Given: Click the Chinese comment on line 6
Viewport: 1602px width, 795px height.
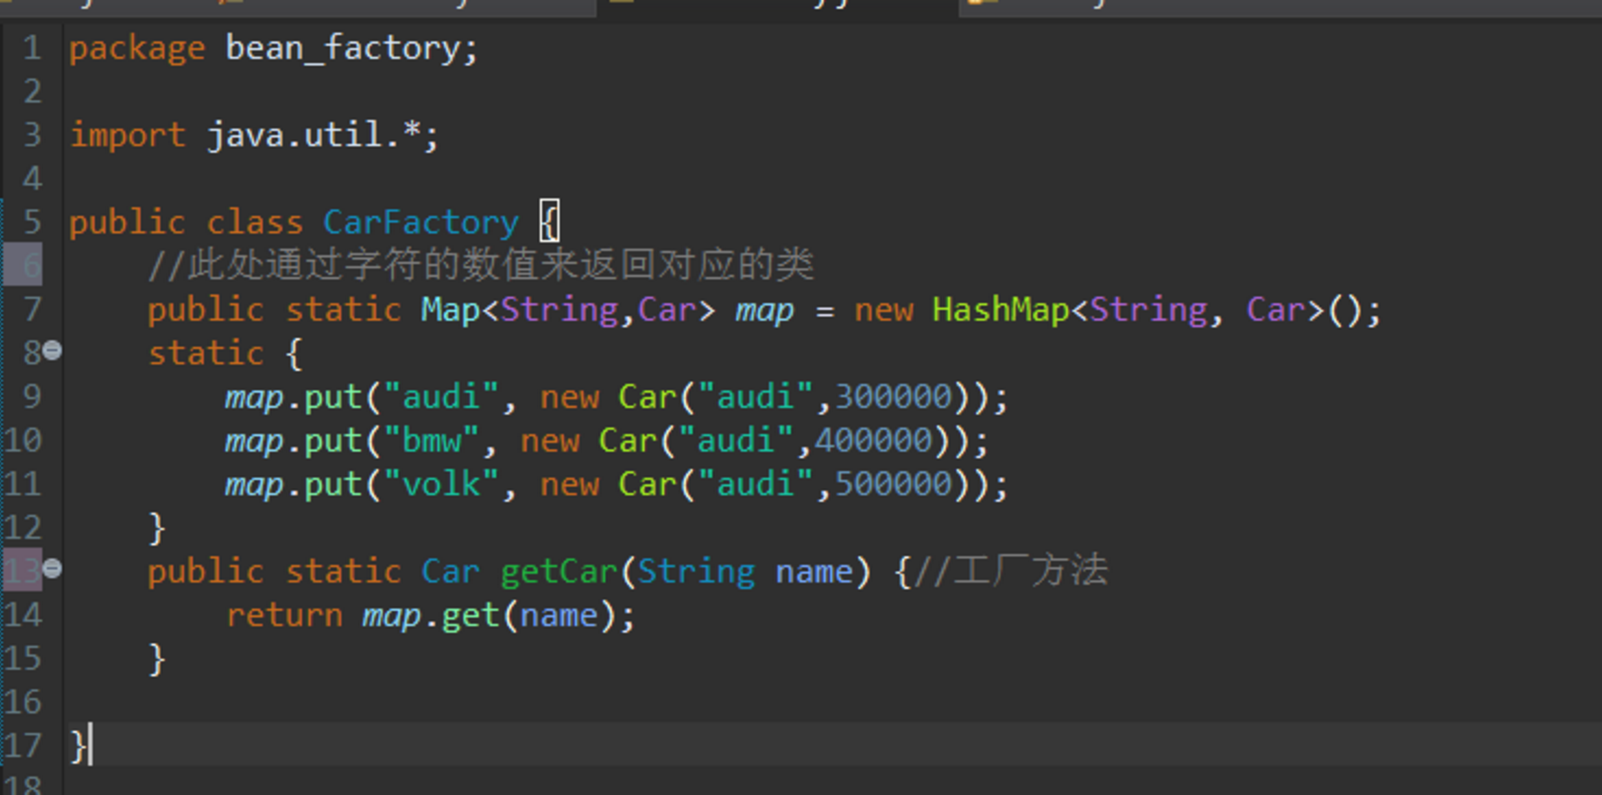Looking at the screenshot, I should 480,265.
